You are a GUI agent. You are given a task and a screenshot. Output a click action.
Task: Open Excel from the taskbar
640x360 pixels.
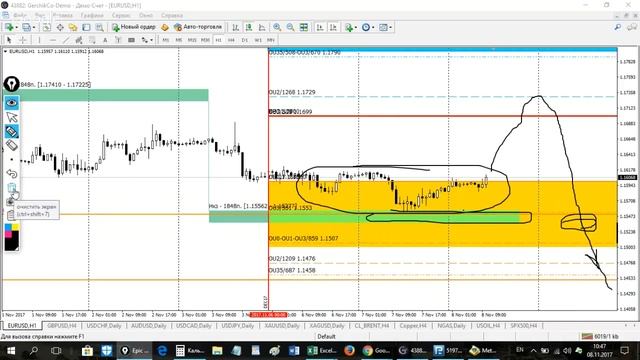coord(322,351)
